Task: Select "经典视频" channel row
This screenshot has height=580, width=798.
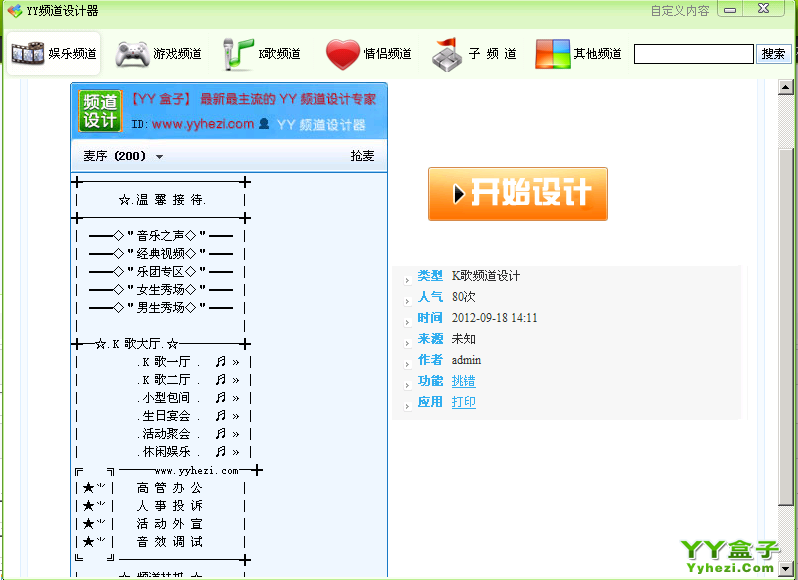Action: click(x=161, y=253)
